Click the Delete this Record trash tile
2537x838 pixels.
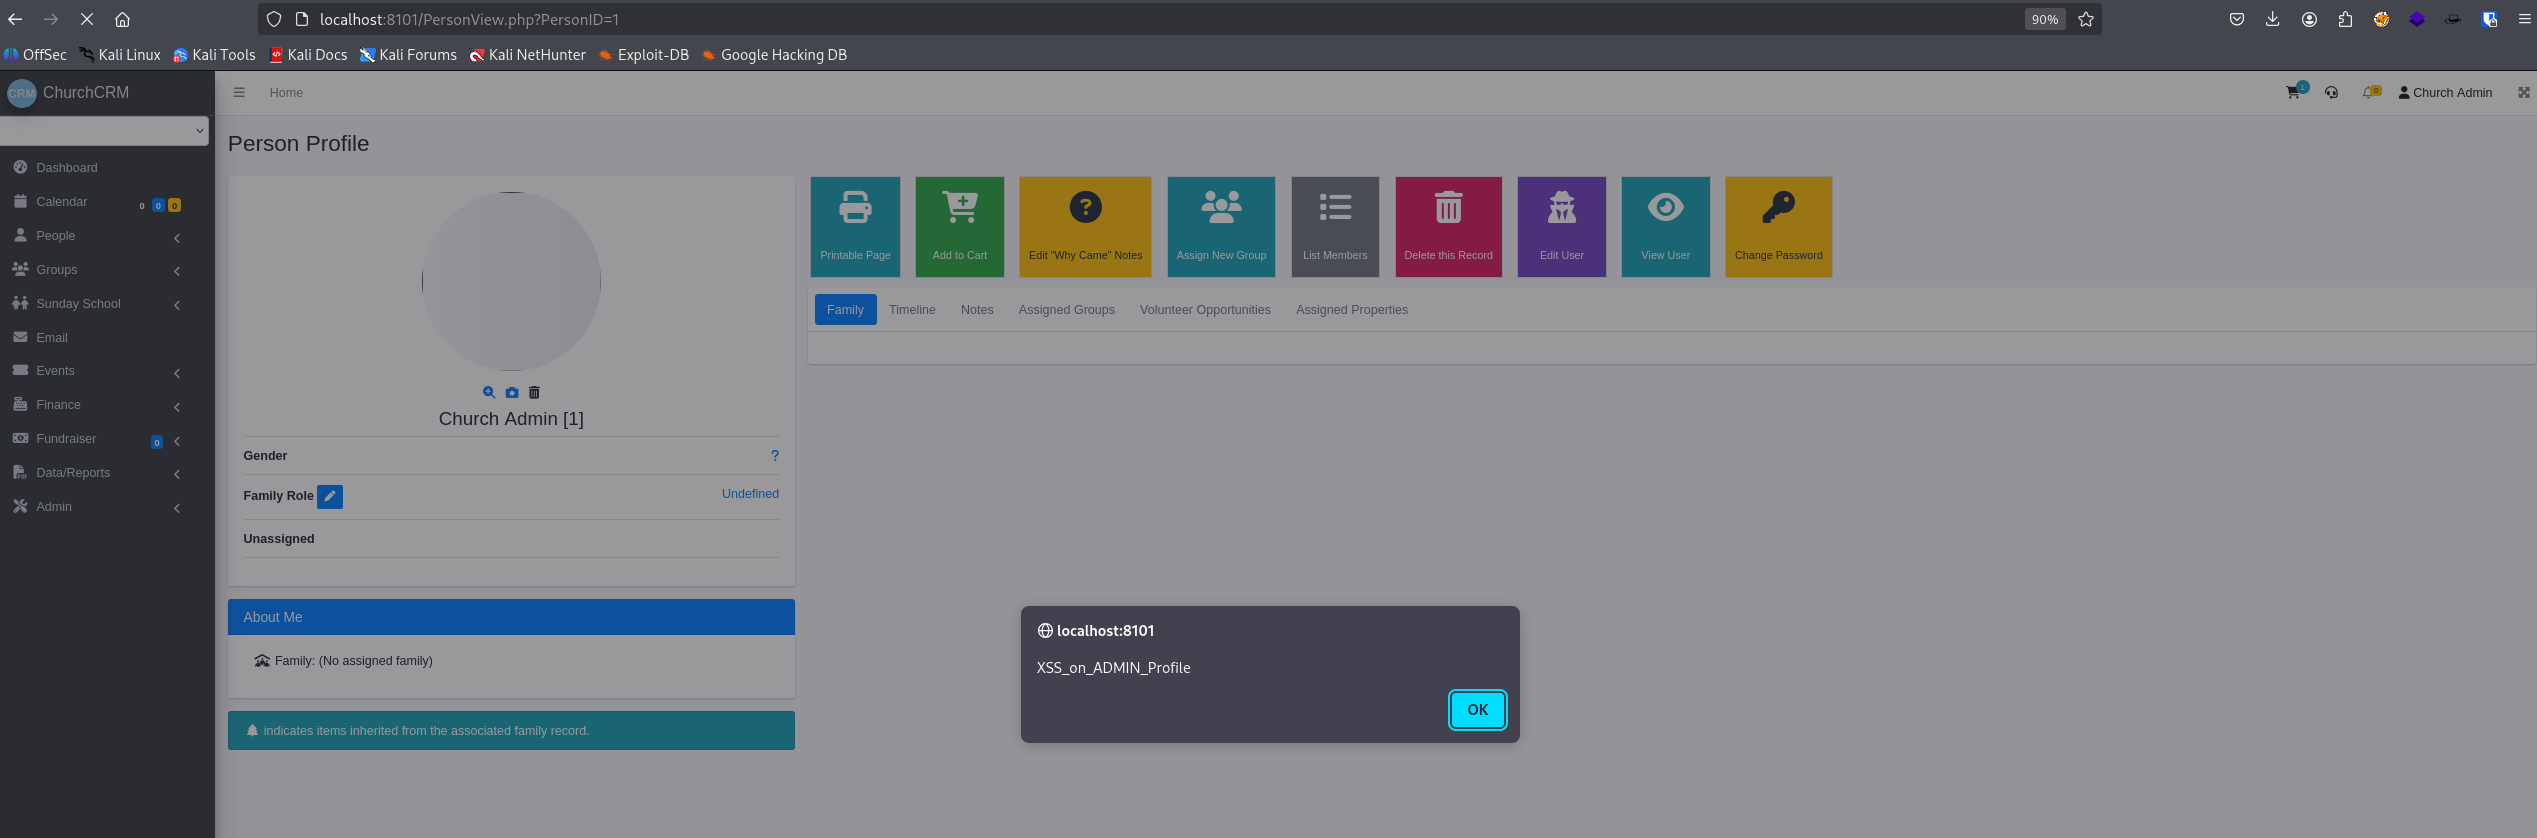pos(1448,227)
